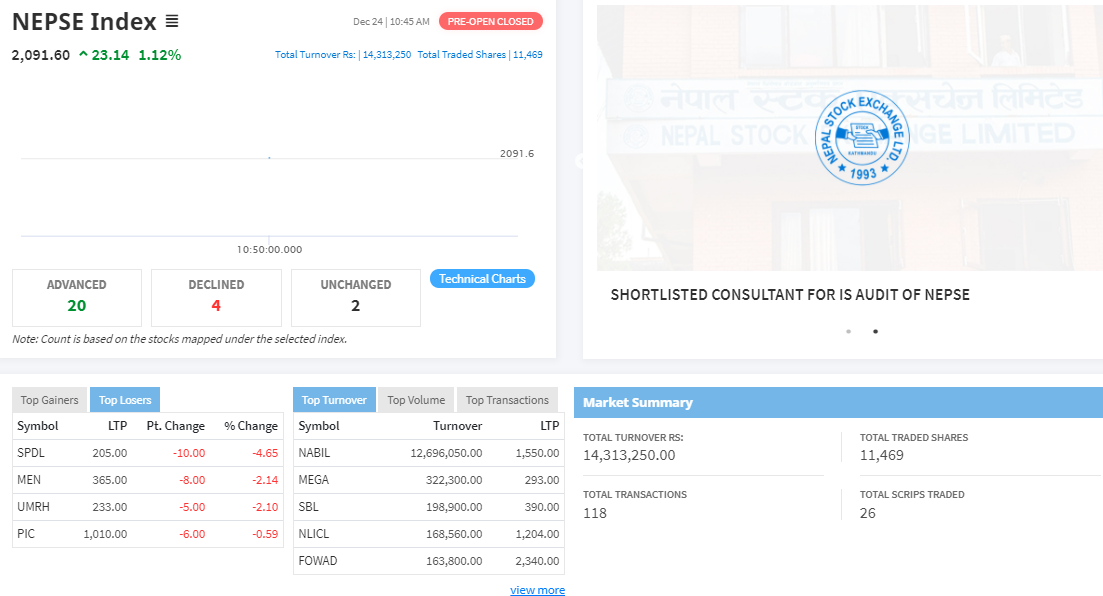This screenshot has width=1103, height=596.
Task: Select MEGA in Top Turnover table
Action: pos(314,480)
